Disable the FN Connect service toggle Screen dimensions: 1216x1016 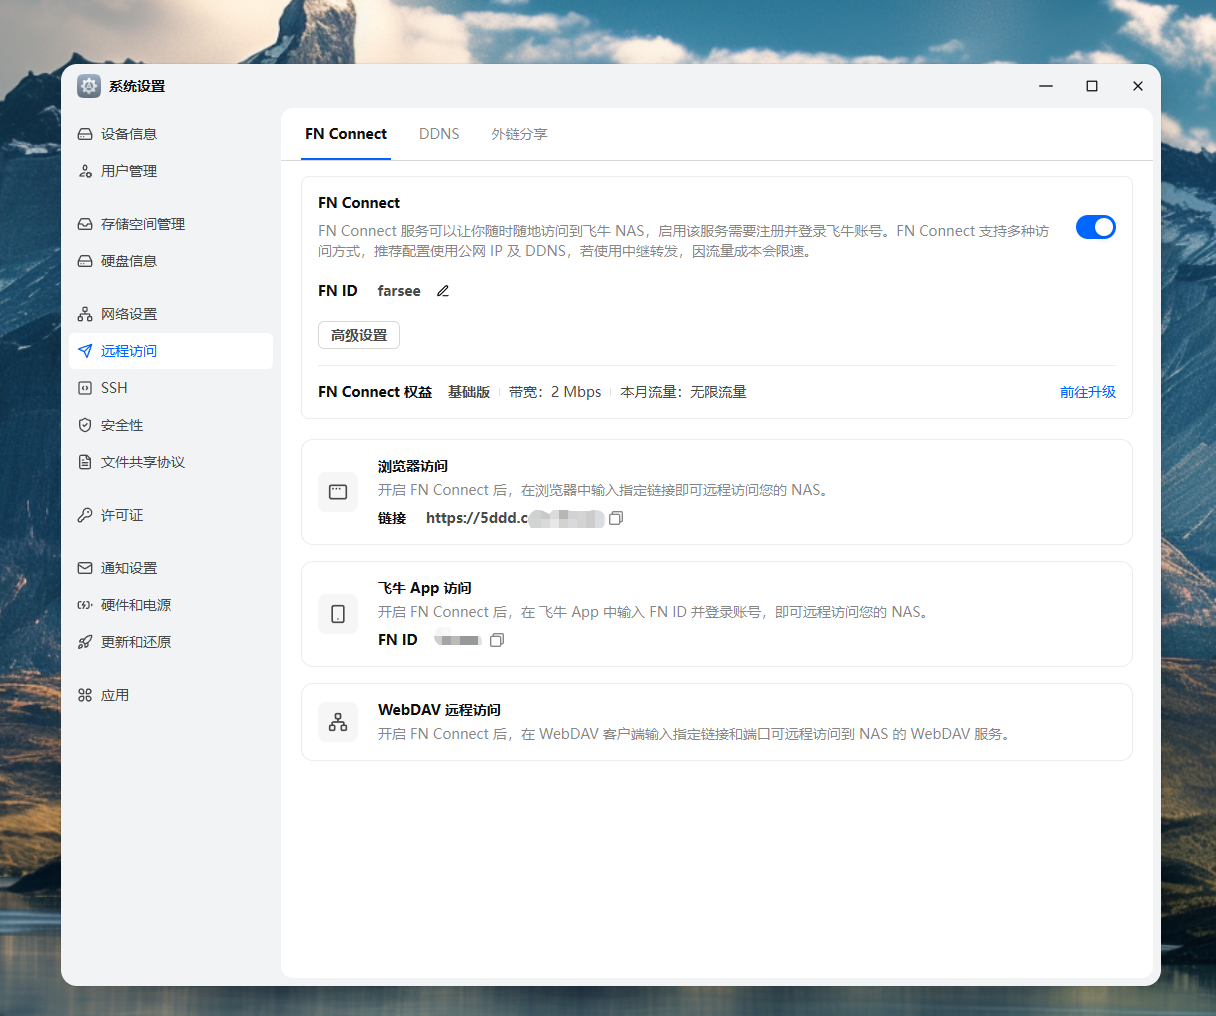(x=1095, y=227)
